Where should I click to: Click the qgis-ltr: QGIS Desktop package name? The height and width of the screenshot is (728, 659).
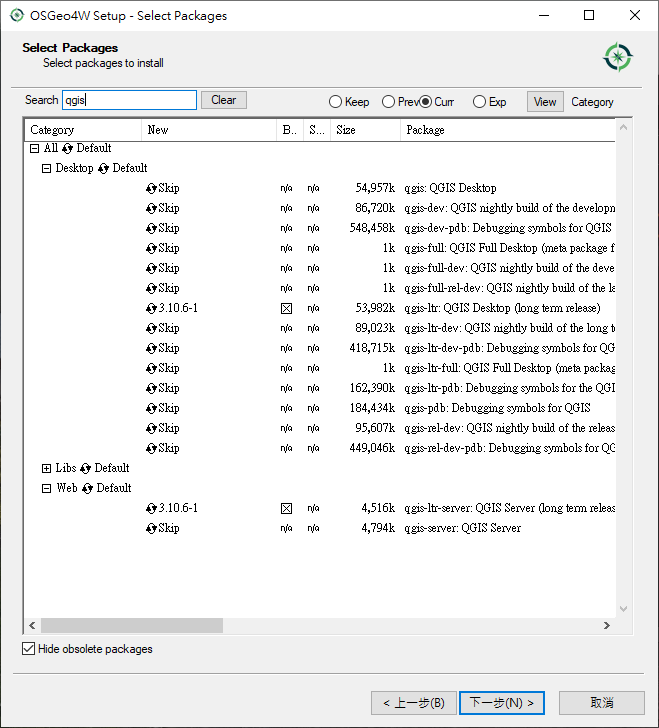pos(502,308)
